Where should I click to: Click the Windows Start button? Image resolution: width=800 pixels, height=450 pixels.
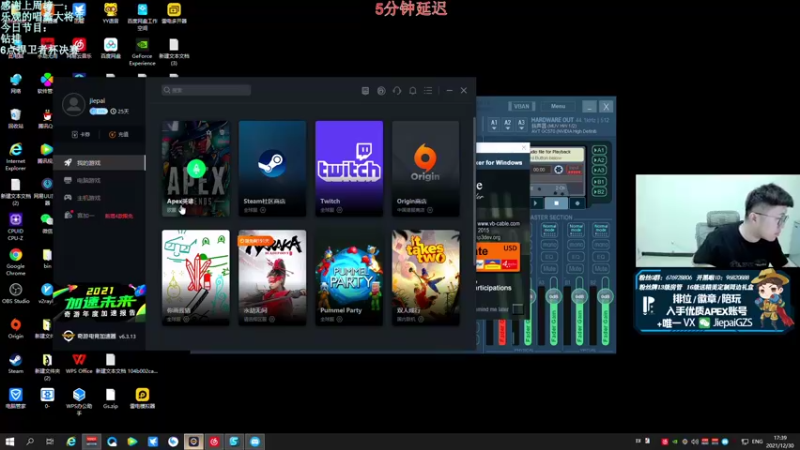point(10,441)
